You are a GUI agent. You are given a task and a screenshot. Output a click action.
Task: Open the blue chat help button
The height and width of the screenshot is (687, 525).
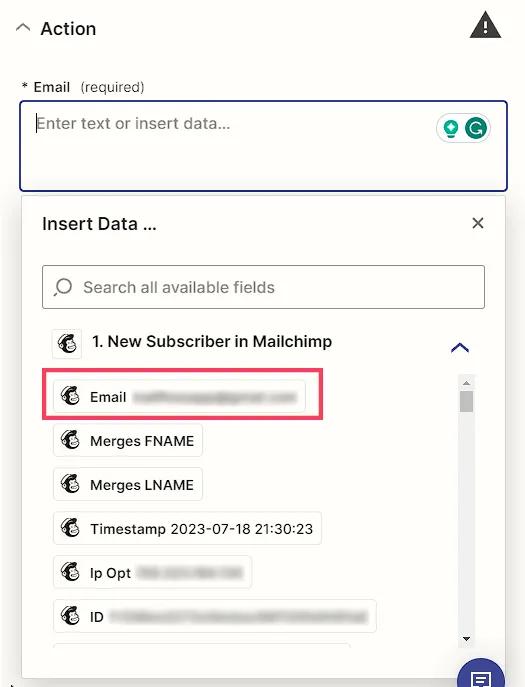(x=481, y=675)
